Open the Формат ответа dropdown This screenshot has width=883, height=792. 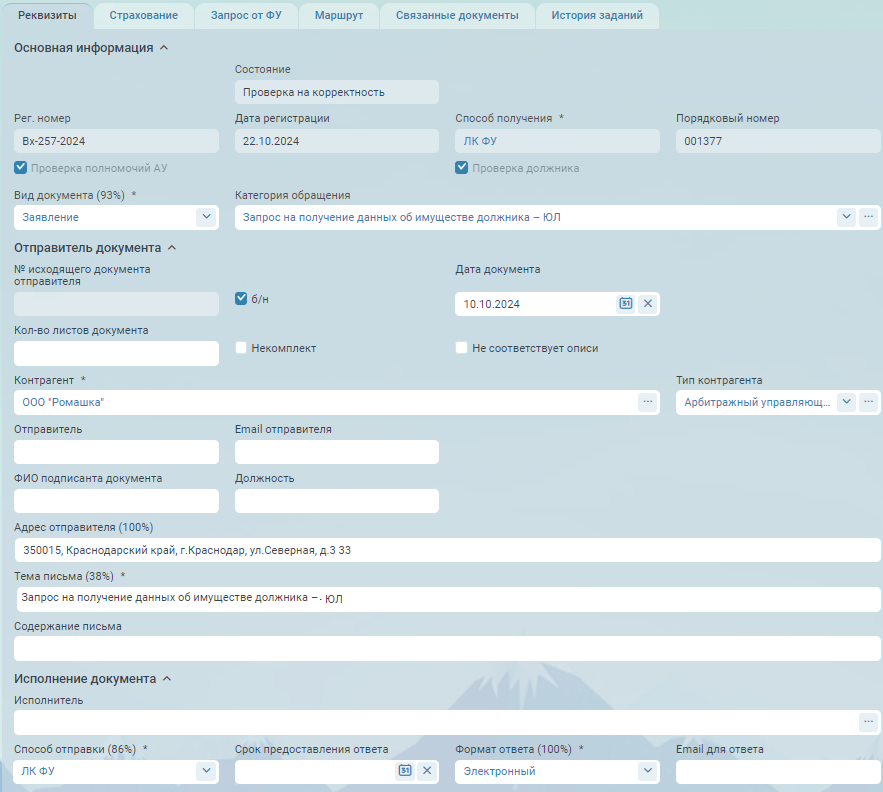[x=647, y=771]
